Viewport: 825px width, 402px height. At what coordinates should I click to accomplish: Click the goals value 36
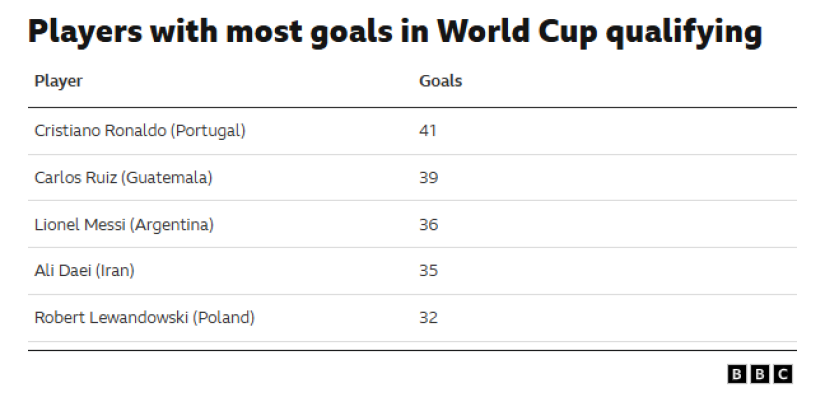[428, 225]
